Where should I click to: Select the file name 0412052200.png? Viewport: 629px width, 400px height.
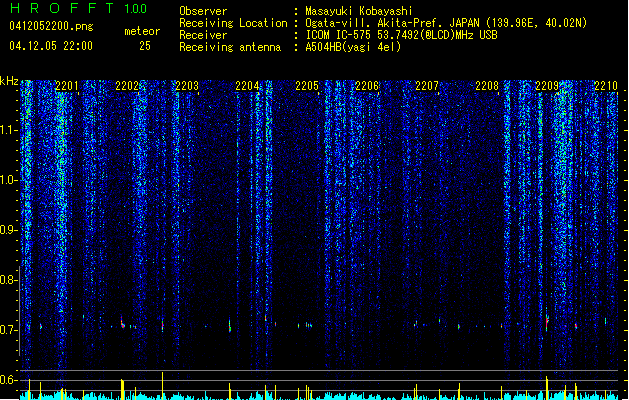51,27
